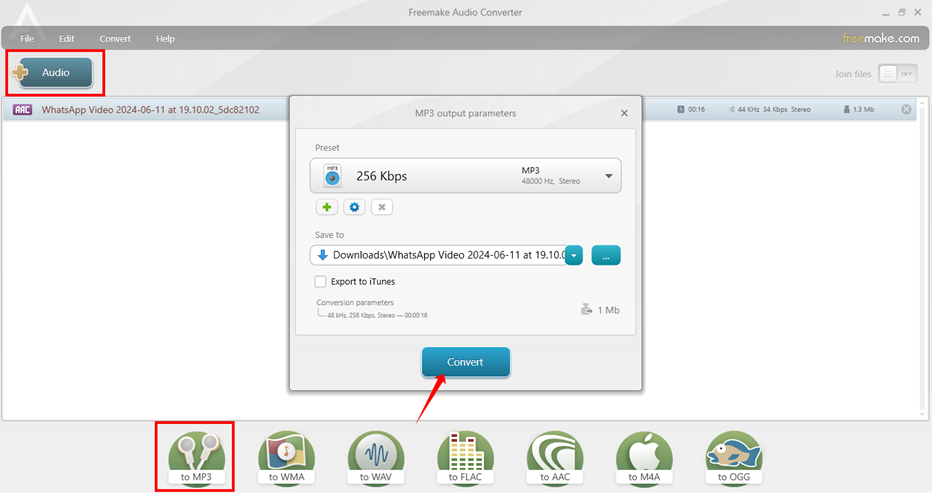Select the AAC format badge of WhatsApp Video
The image size is (932, 493).
pyautogui.click(x=23, y=109)
